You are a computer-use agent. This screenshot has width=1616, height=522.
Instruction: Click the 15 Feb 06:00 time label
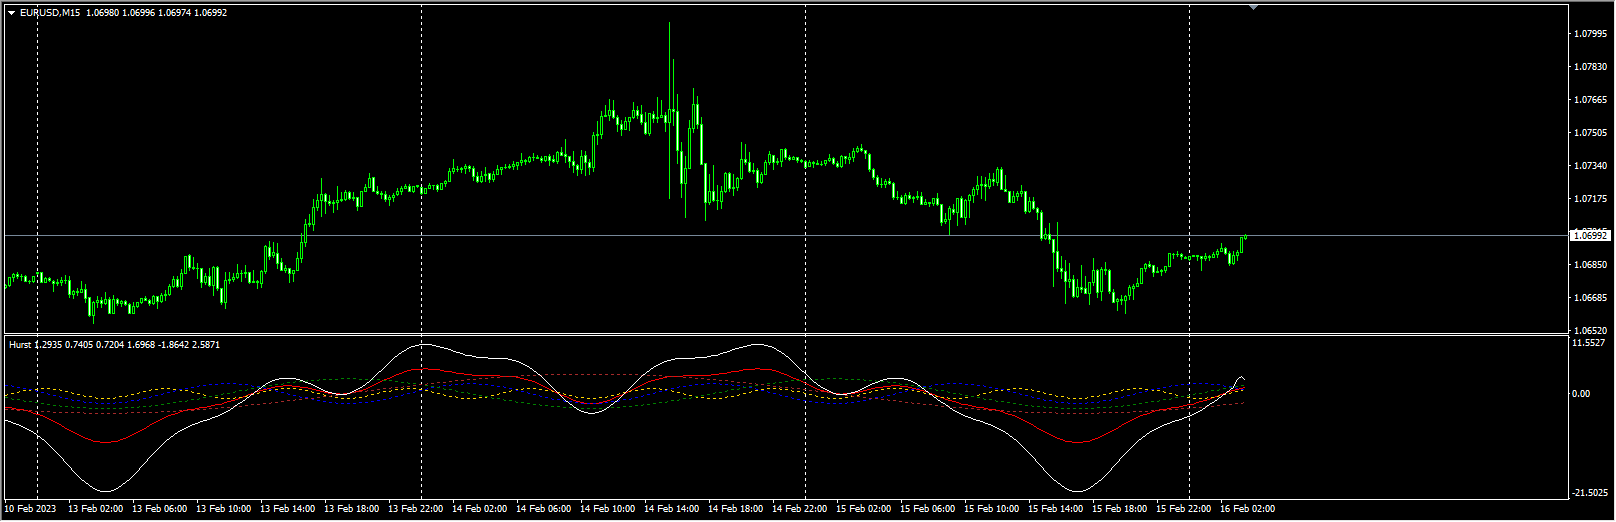pos(928,509)
